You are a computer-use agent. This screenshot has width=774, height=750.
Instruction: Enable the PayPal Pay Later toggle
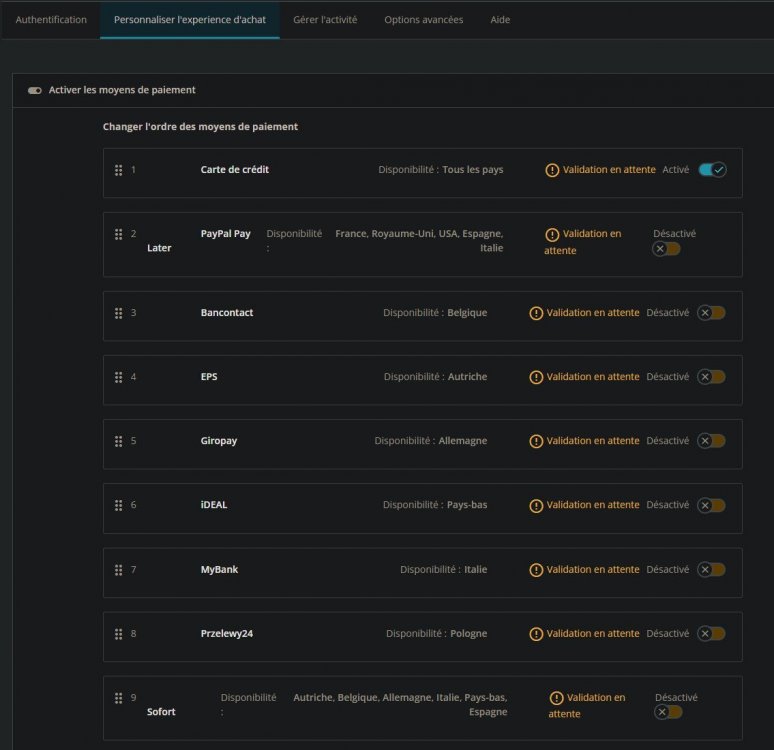click(667, 249)
